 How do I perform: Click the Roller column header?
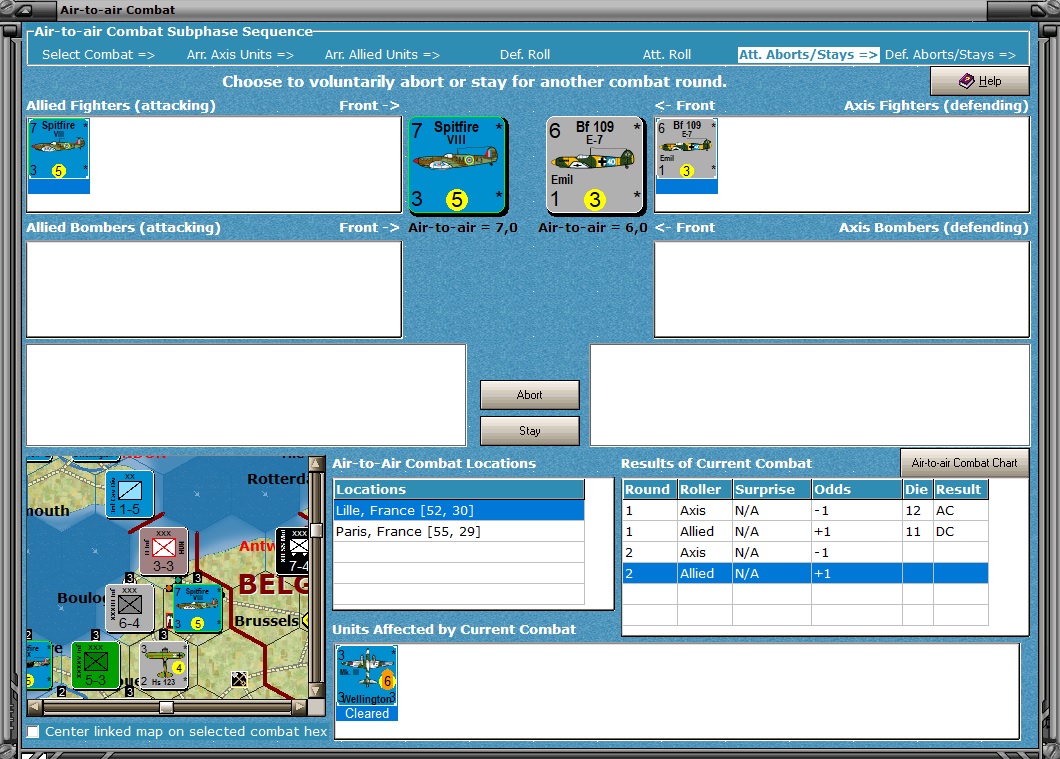[x=705, y=489]
